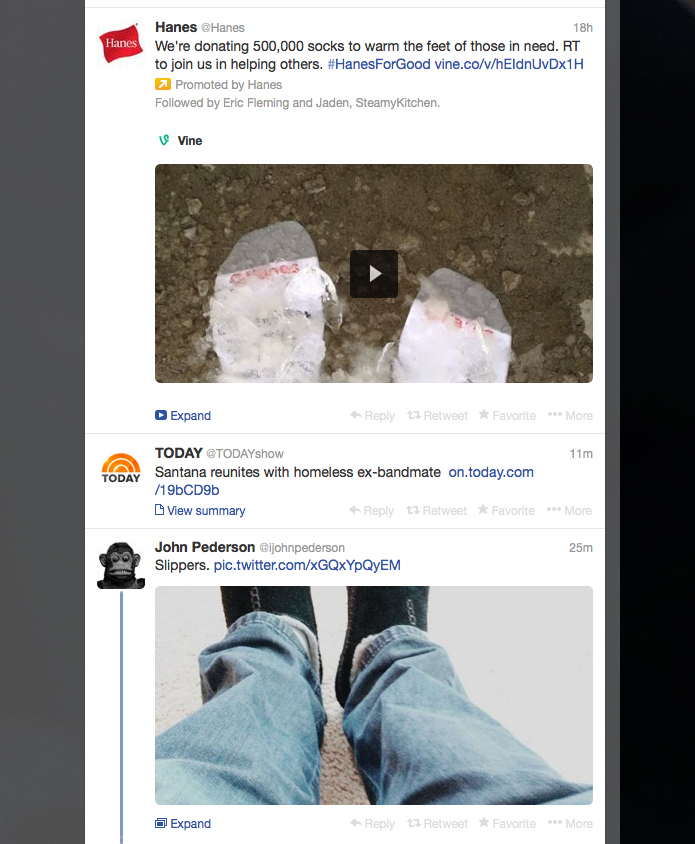View summary of the TODAY tweet
The image size is (695, 844).
200,511
